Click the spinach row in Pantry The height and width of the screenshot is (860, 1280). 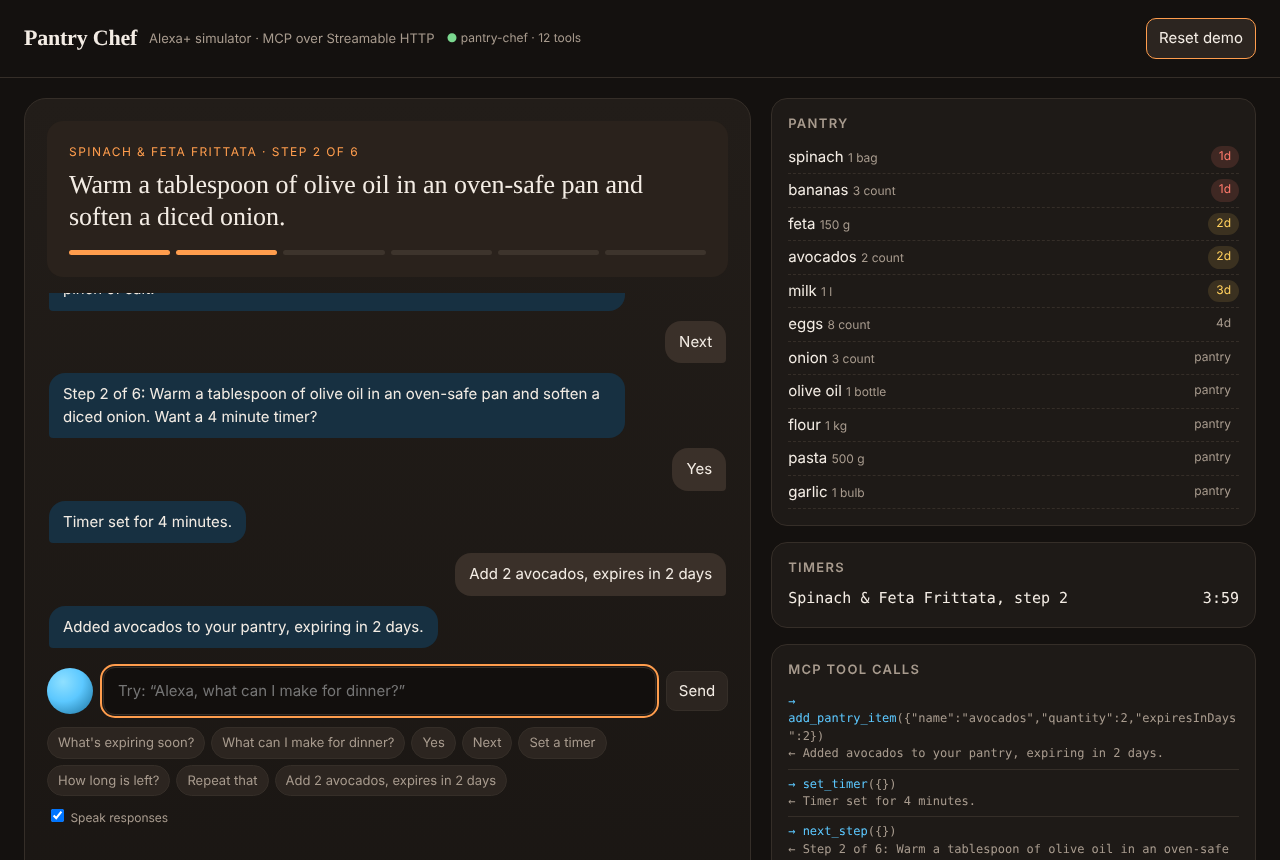tap(1013, 157)
